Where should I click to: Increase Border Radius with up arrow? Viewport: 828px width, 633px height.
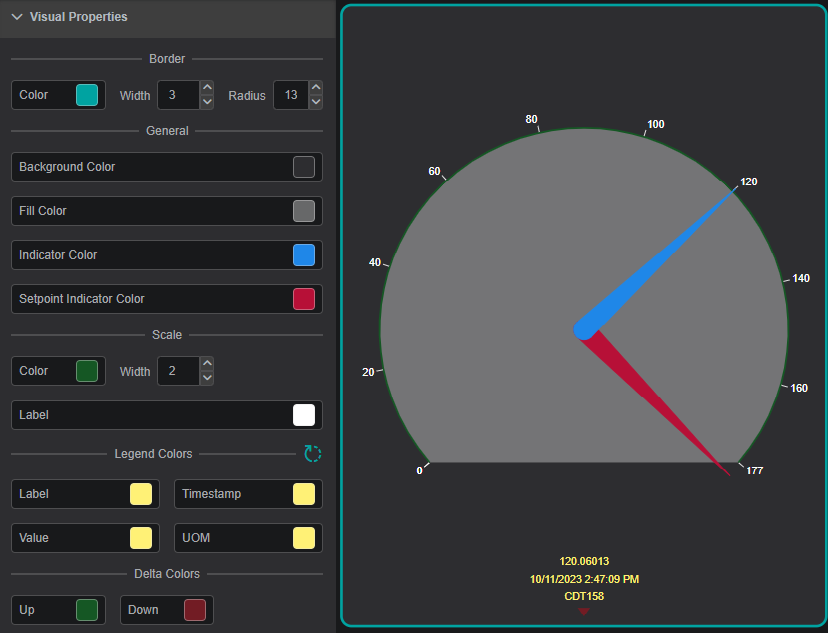point(316,88)
